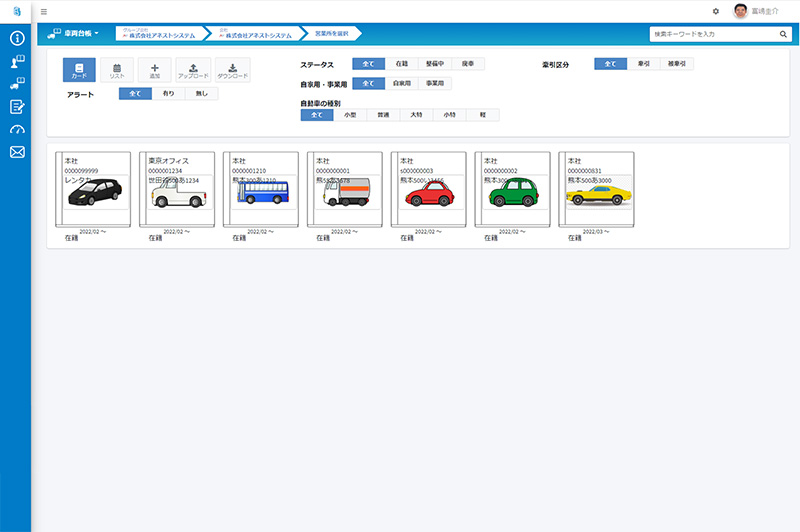This screenshot has height=532, width=800.
Task: Select 事業用 in the 自家用・事業用 filter
Action: point(435,83)
